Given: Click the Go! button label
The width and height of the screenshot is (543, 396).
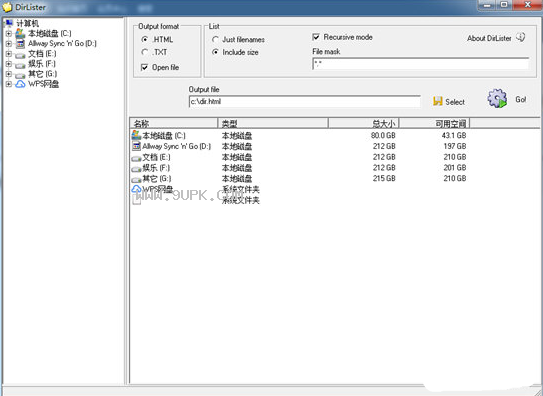Looking at the screenshot, I should tap(521, 100).
